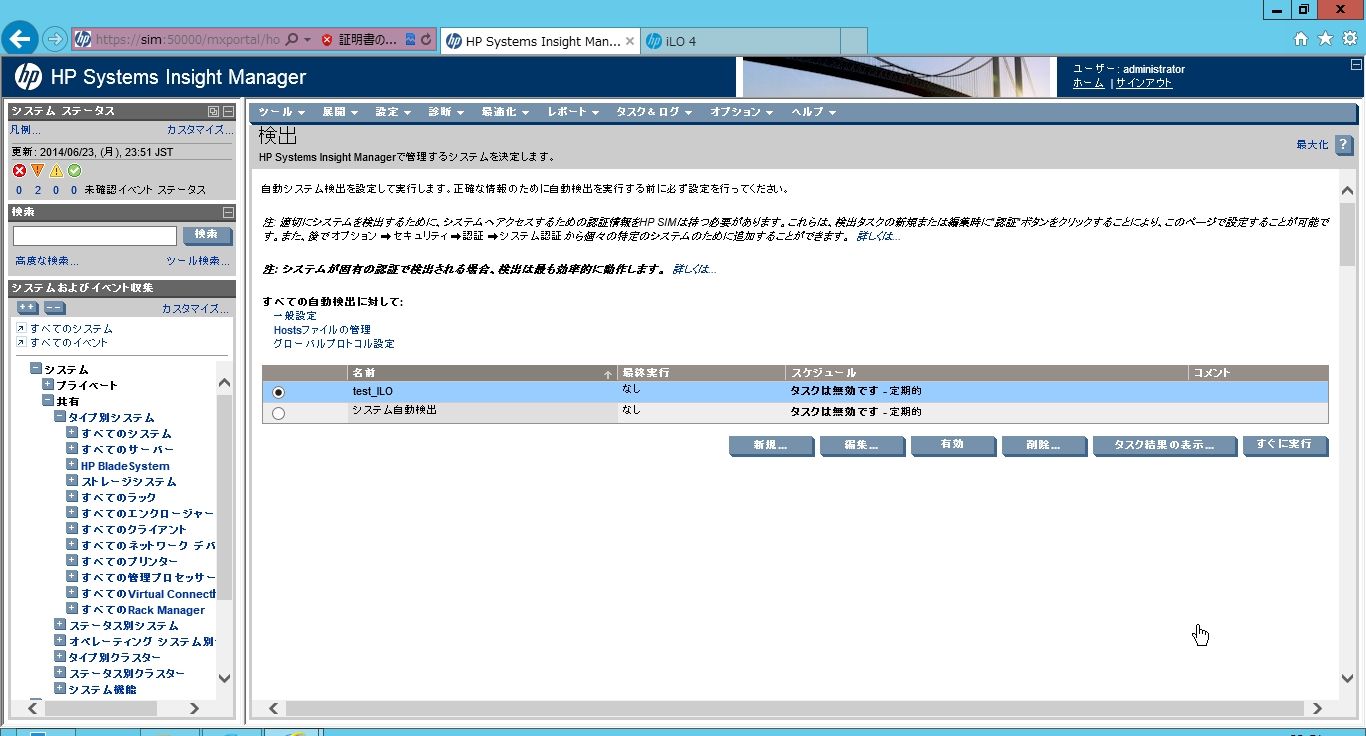
Task: Select the test_ILO radio button
Action: click(278, 392)
